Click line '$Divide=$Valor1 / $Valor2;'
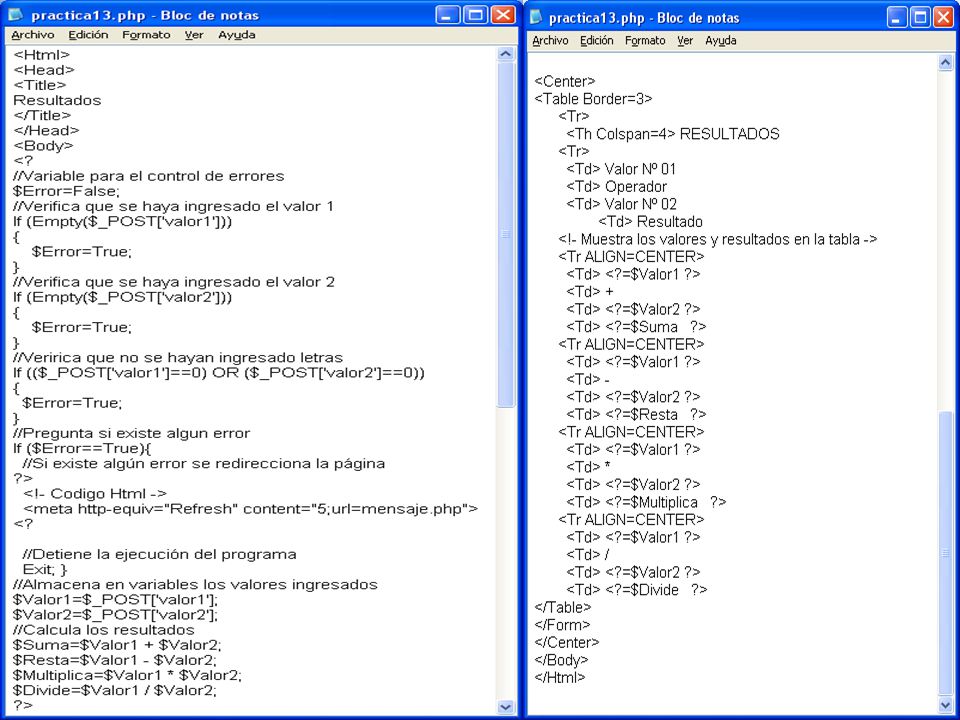Image resolution: width=960 pixels, height=720 pixels. tap(114, 691)
